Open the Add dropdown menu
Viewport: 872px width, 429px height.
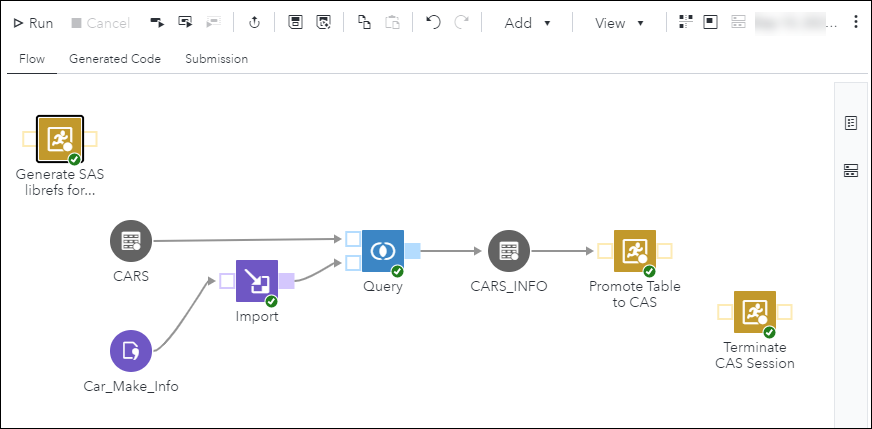coord(528,23)
